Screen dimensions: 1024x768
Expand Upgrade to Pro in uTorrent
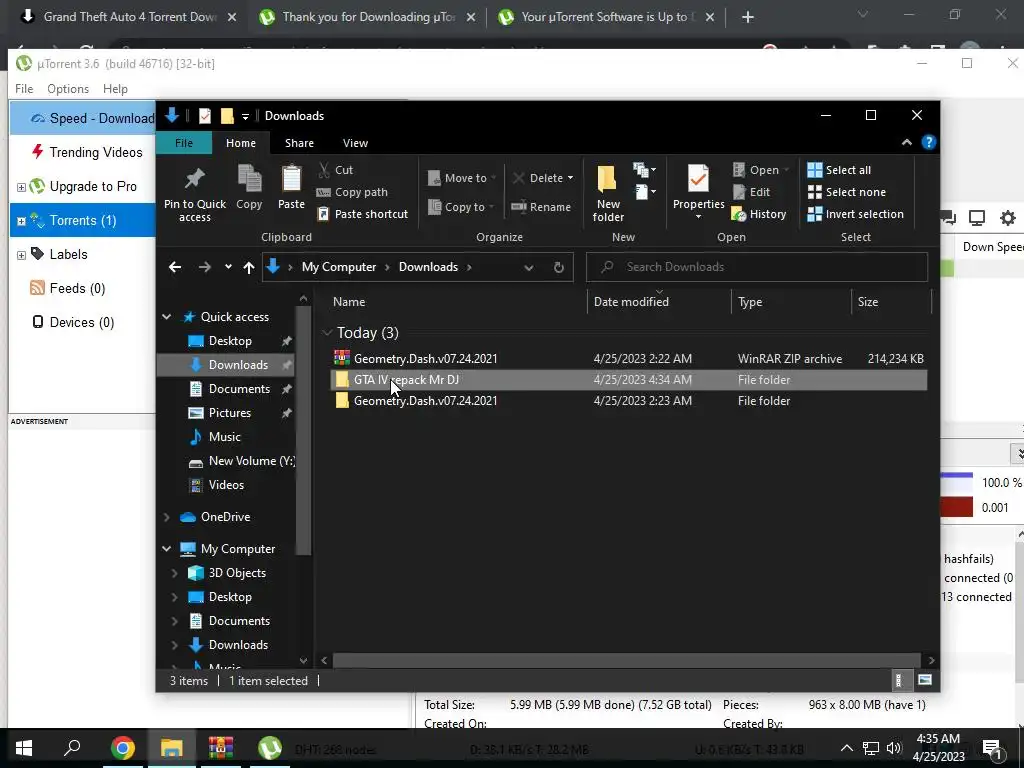[x=21, y=187]
